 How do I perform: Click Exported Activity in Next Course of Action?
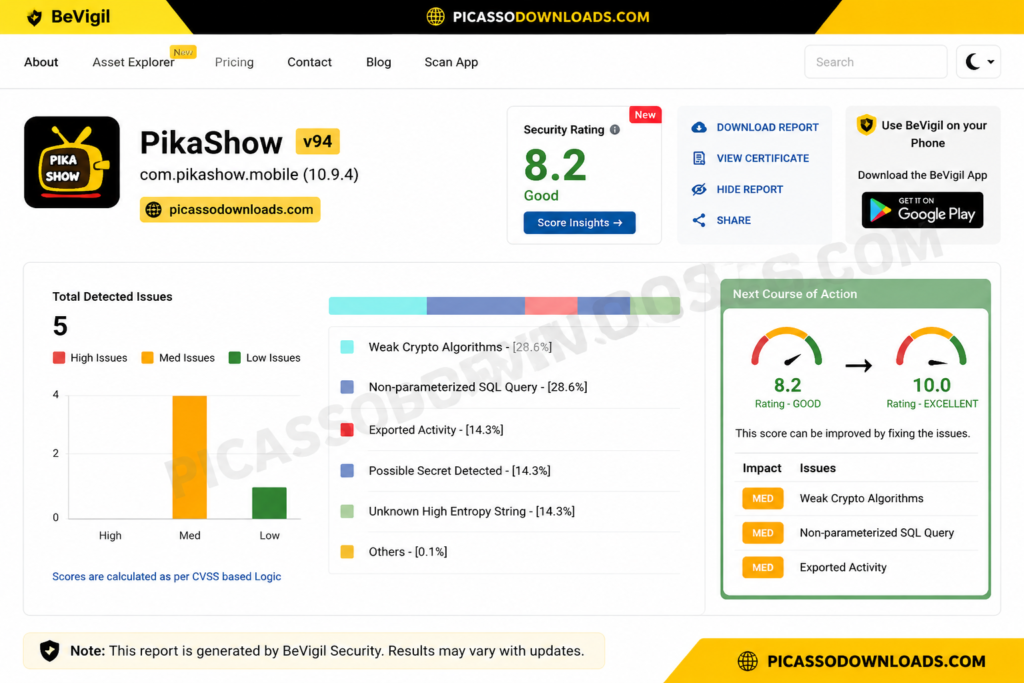(843, 567)
